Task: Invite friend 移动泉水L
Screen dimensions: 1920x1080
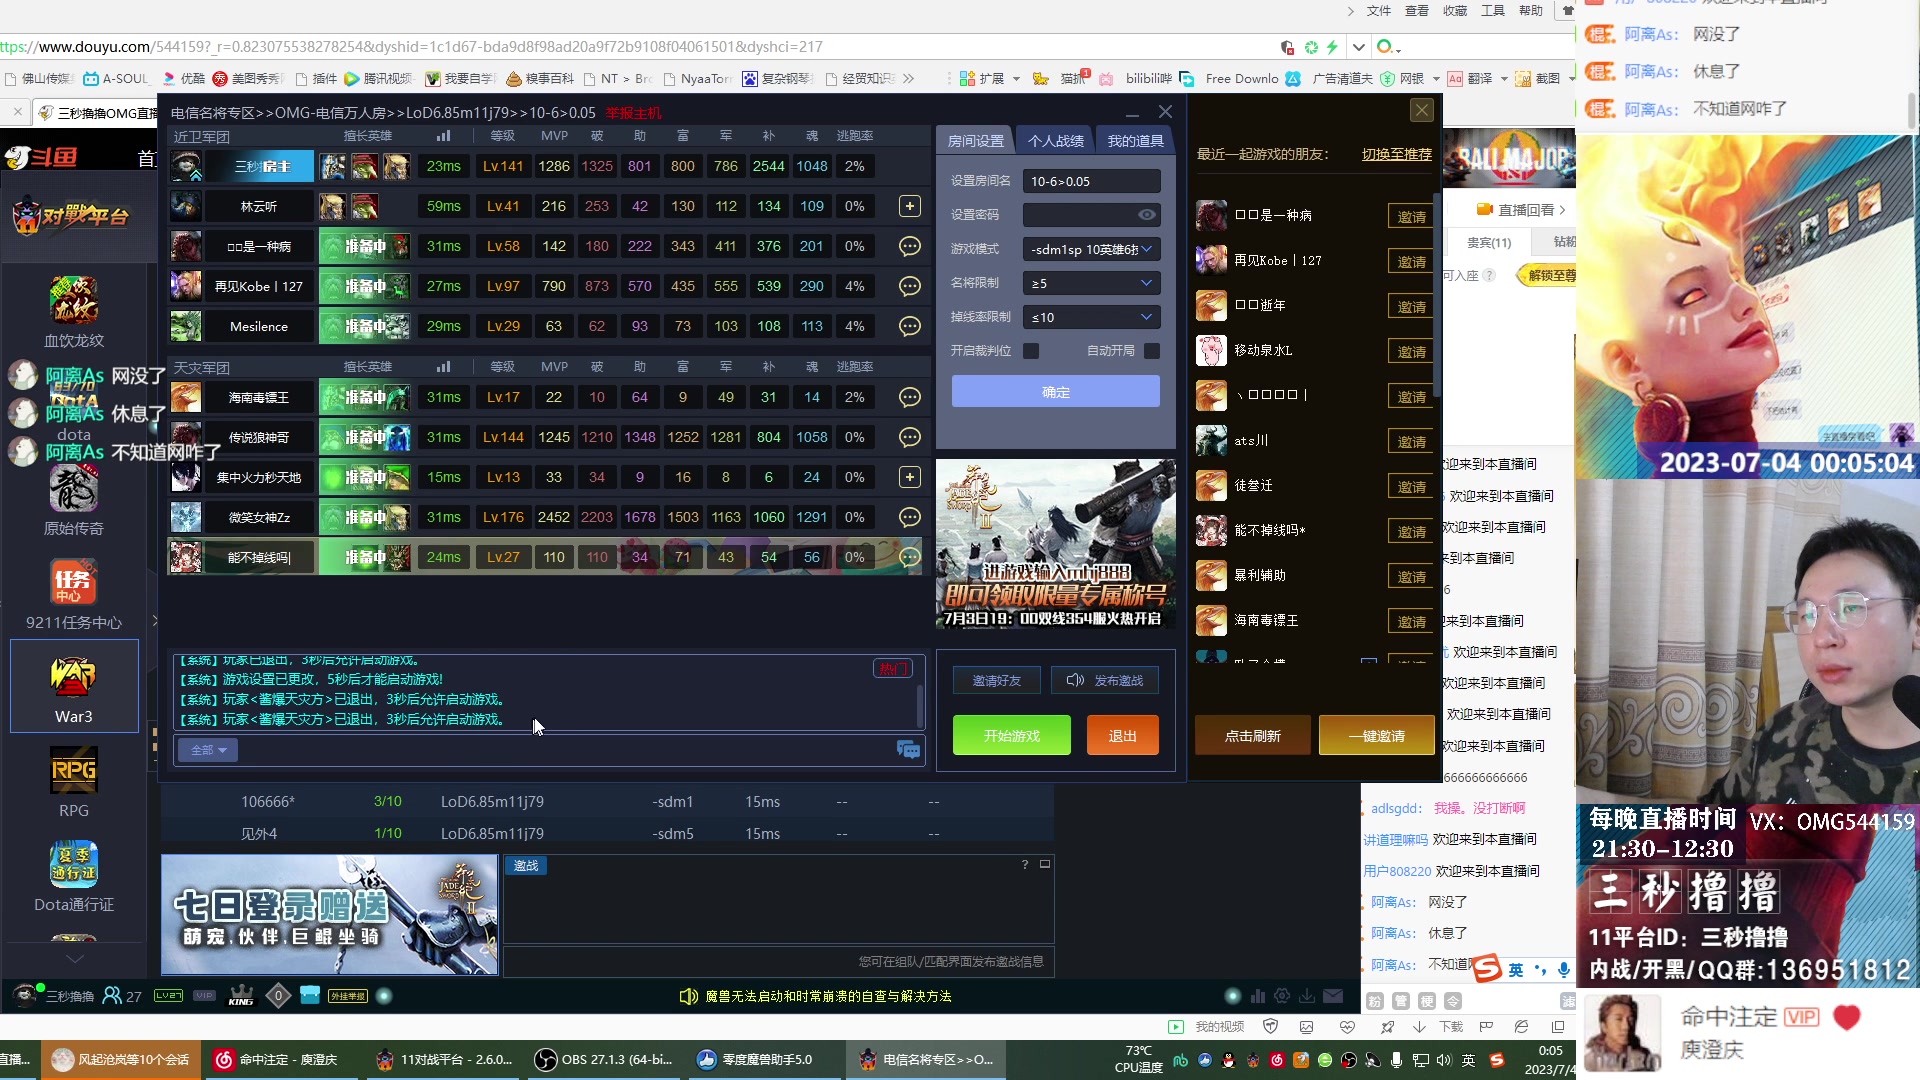Action: [x=1411, y=351]
